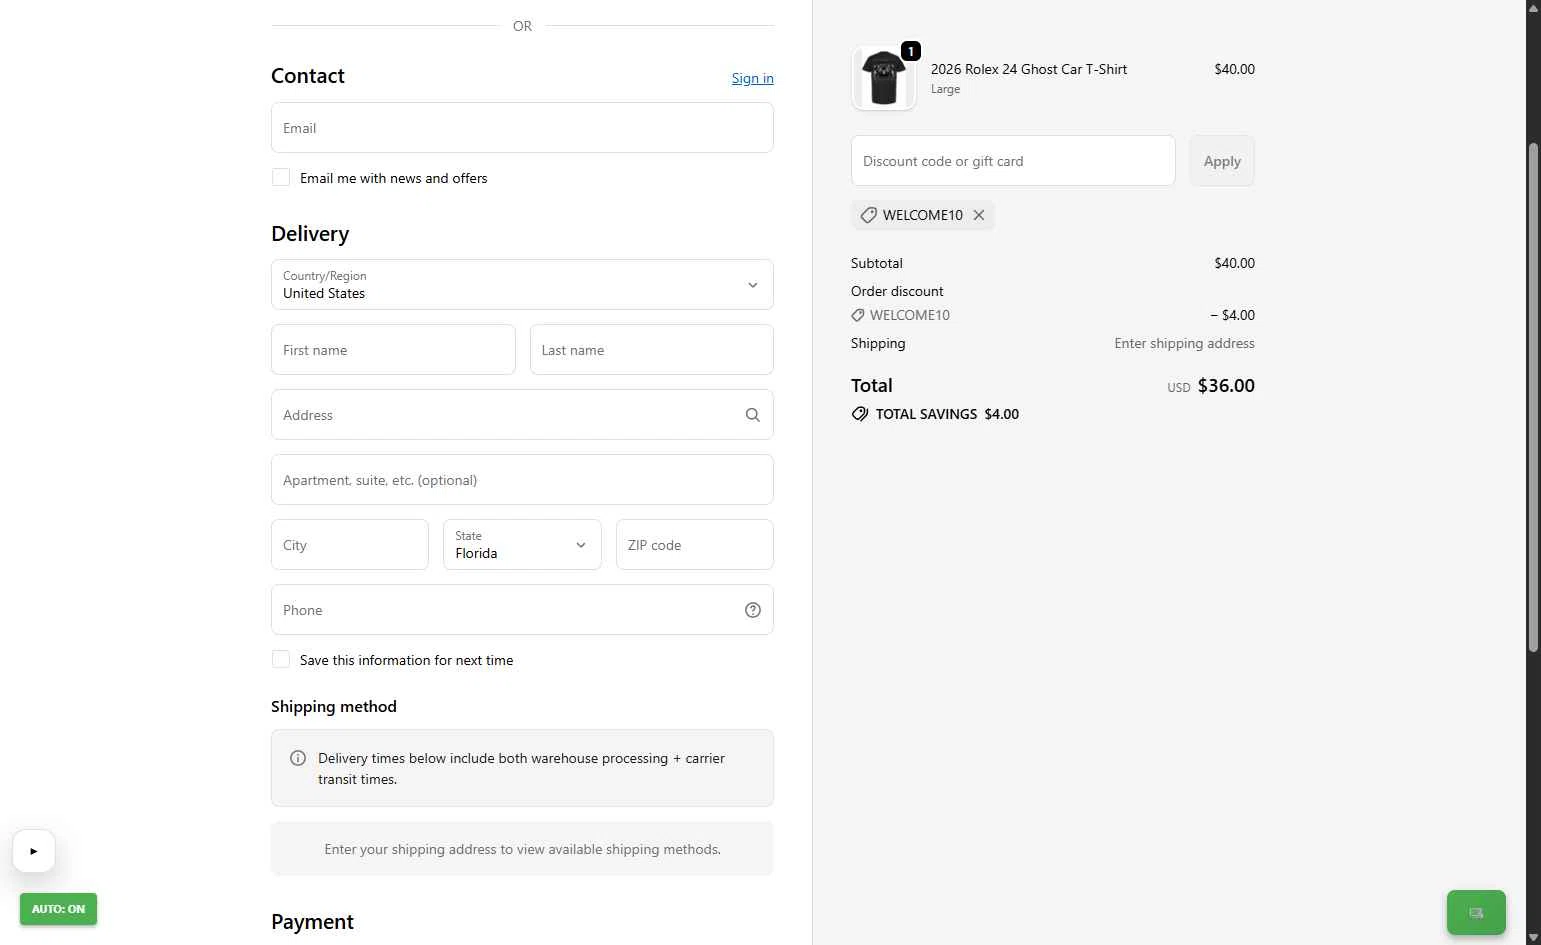Toggle the AUTO: ON button
Viewport: 1541px width, 945px height.
coord(58,909)
